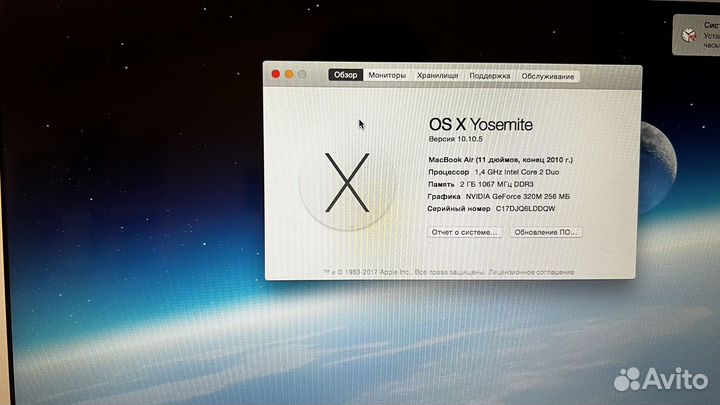This screenshot has height=405, width=720.
Task: Open the Обслуживание tab
Action: (x=548, y=76)
